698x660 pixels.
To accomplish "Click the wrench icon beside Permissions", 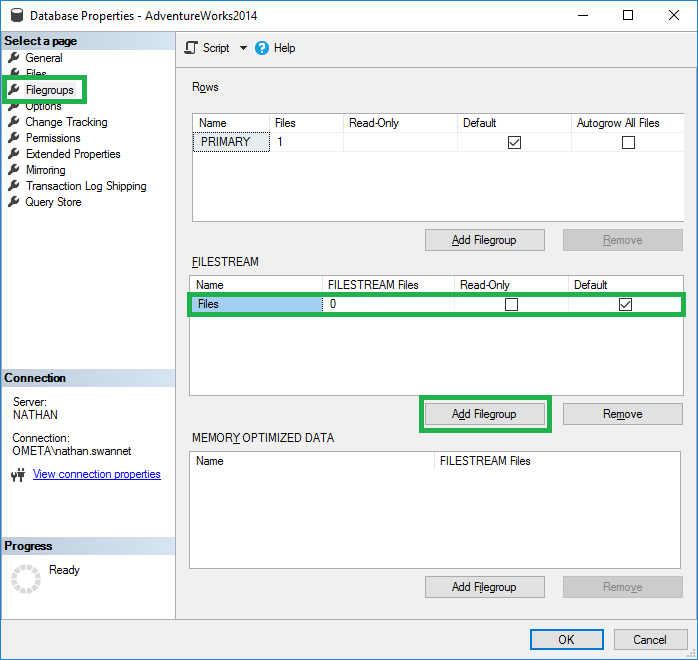I will [x=14, y=138].
